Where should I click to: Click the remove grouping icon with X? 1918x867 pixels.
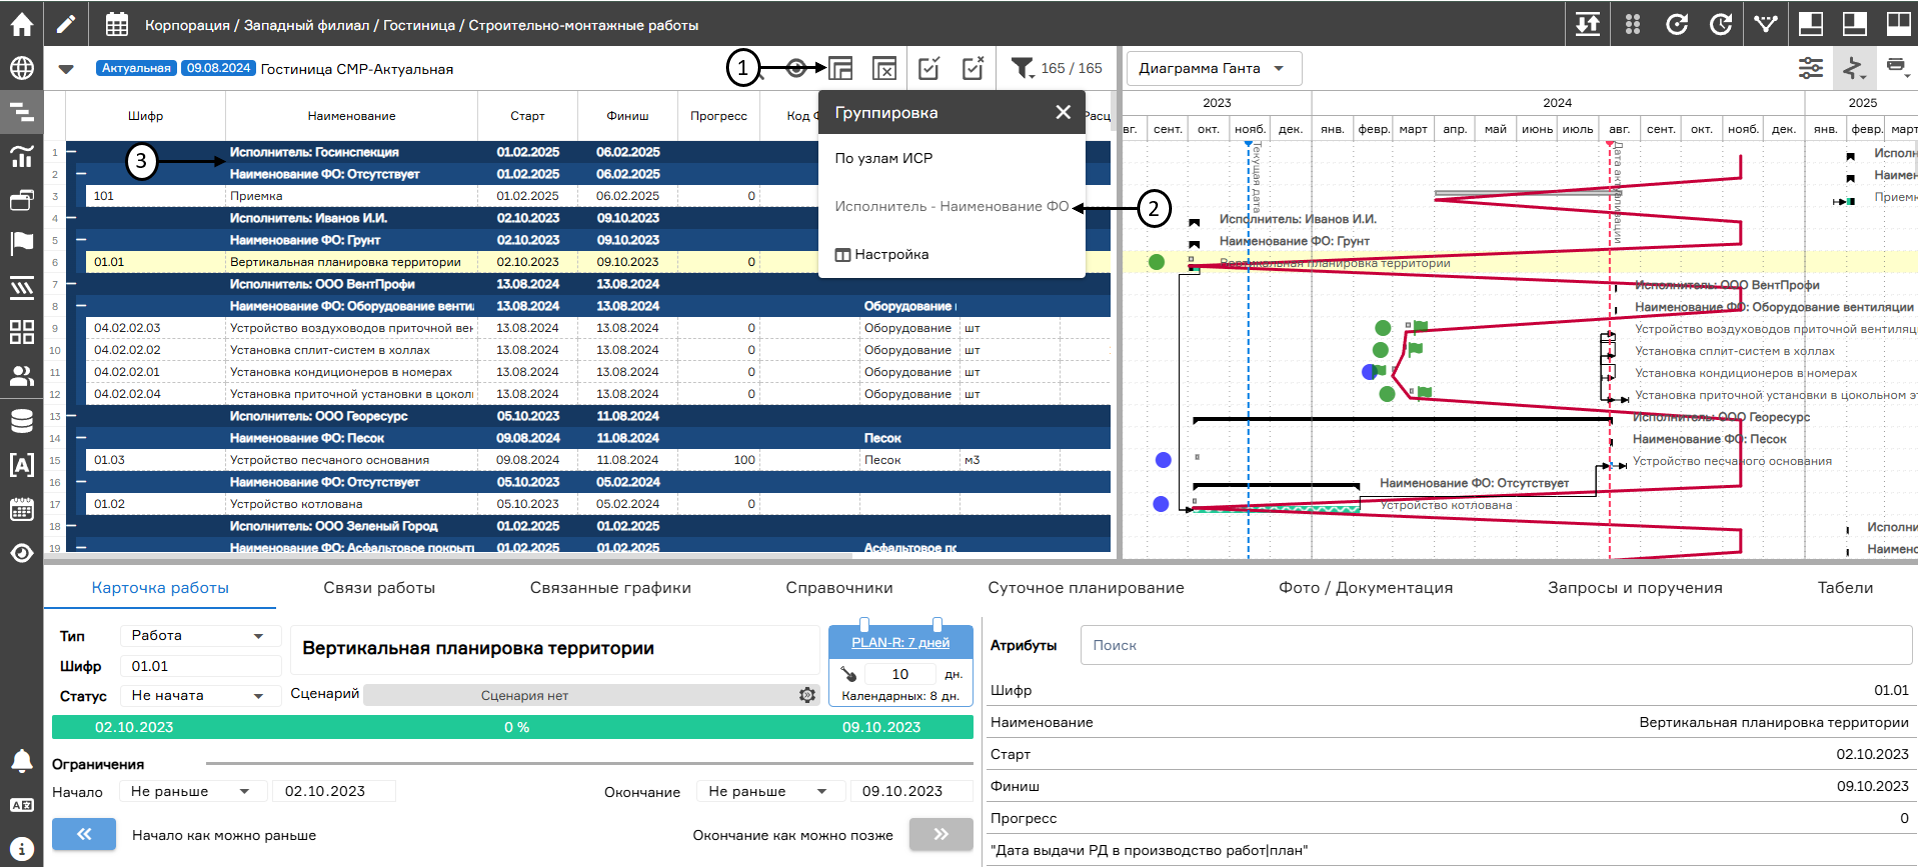(884, 68)
